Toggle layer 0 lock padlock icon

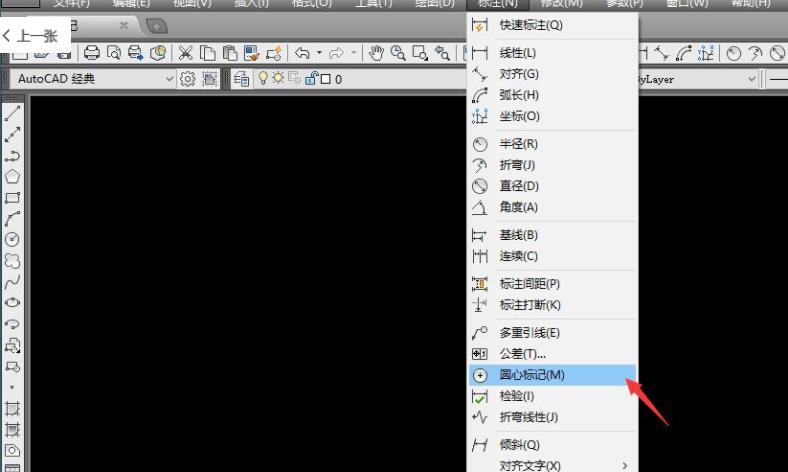tap(312, 78)
